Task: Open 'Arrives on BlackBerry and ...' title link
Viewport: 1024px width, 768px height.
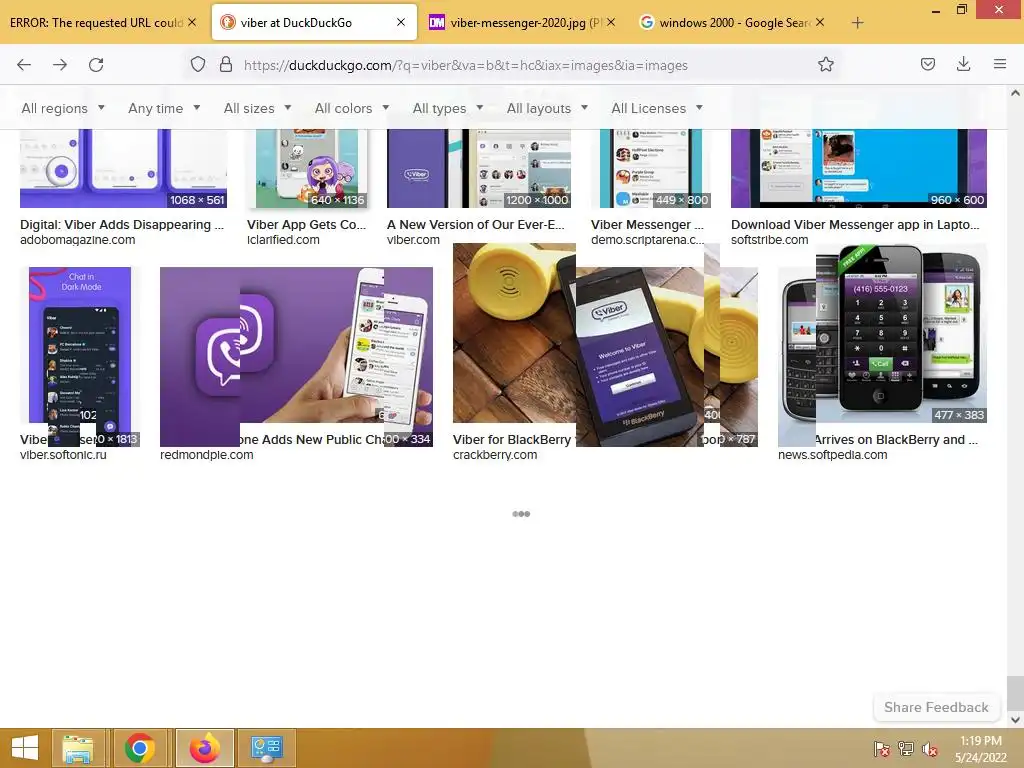Action: pos(896,440)
